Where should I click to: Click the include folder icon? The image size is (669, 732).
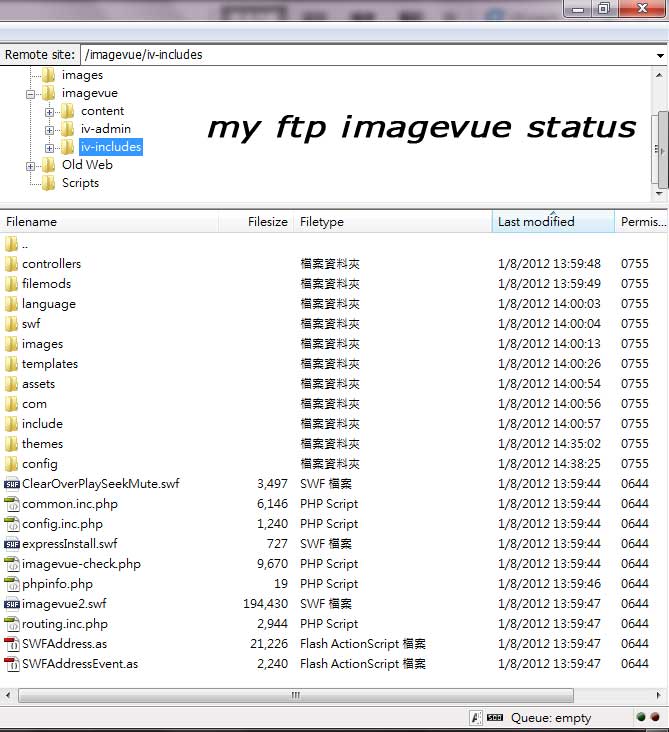[x=11, y=424]
